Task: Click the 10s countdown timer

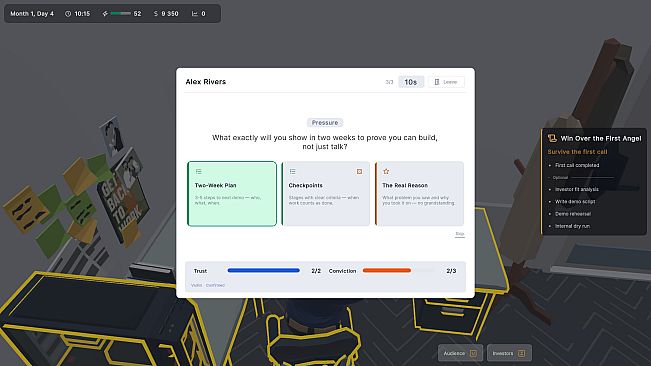Action: tap(411, 82)
